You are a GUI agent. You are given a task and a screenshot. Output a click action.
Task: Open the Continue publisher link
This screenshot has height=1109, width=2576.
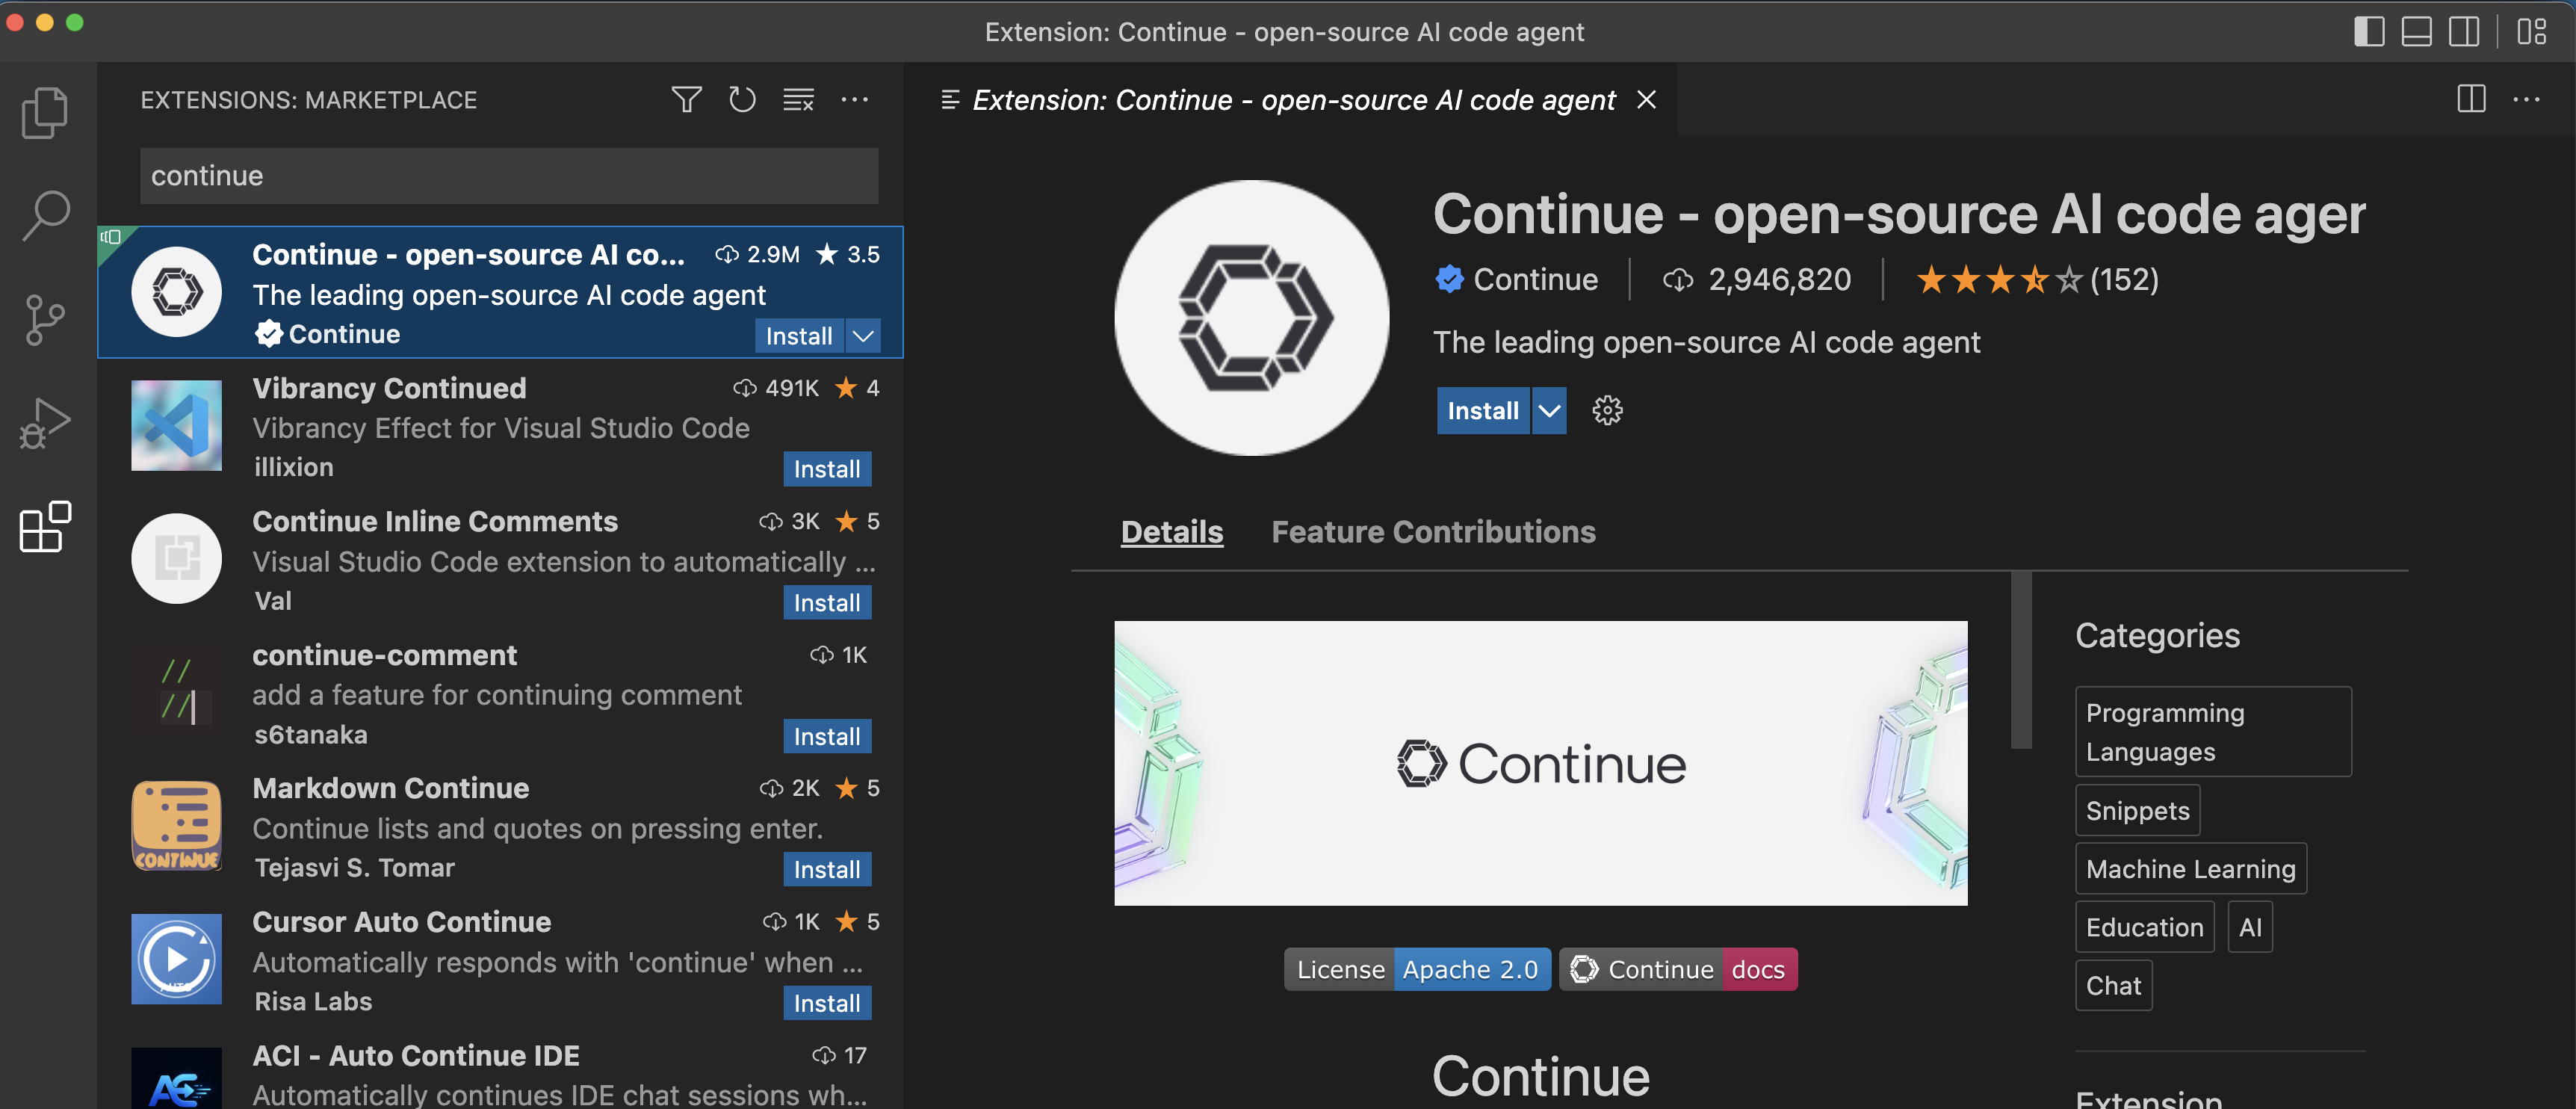[1535, 279]
